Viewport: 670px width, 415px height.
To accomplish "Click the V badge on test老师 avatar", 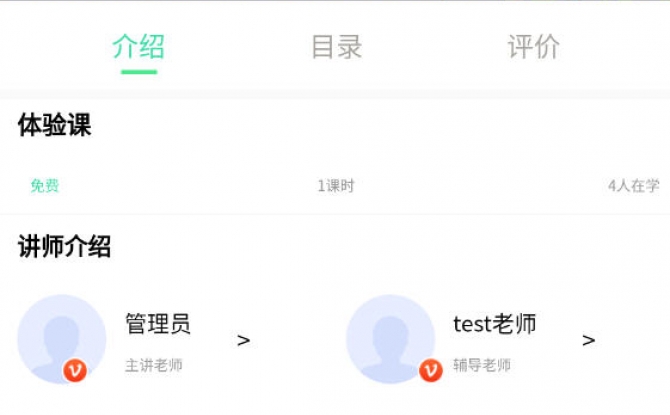I will (431, 370).
